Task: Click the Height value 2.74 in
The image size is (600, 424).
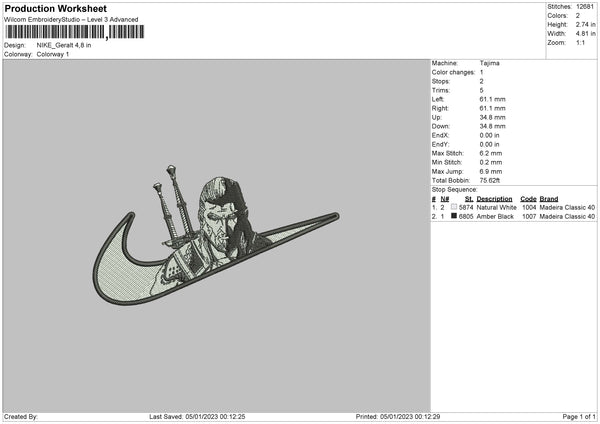Action: click(585, 24)
